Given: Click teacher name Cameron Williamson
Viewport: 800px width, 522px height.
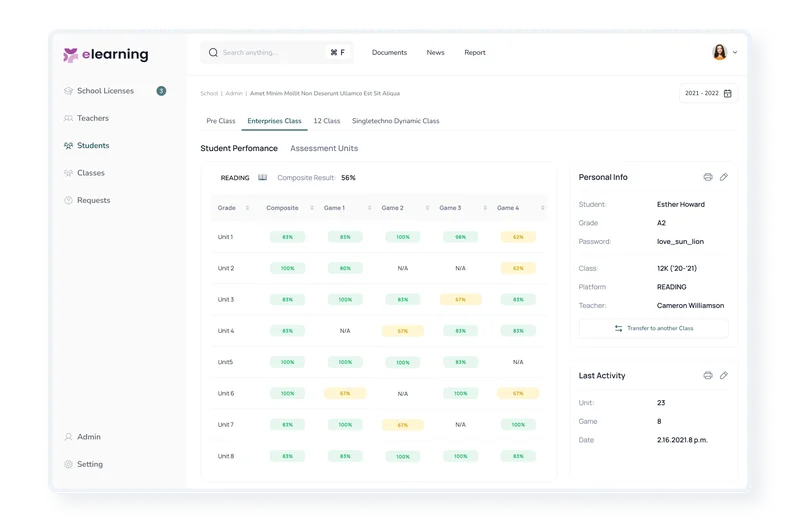Looking at the screenshot, I should [690, 306].
